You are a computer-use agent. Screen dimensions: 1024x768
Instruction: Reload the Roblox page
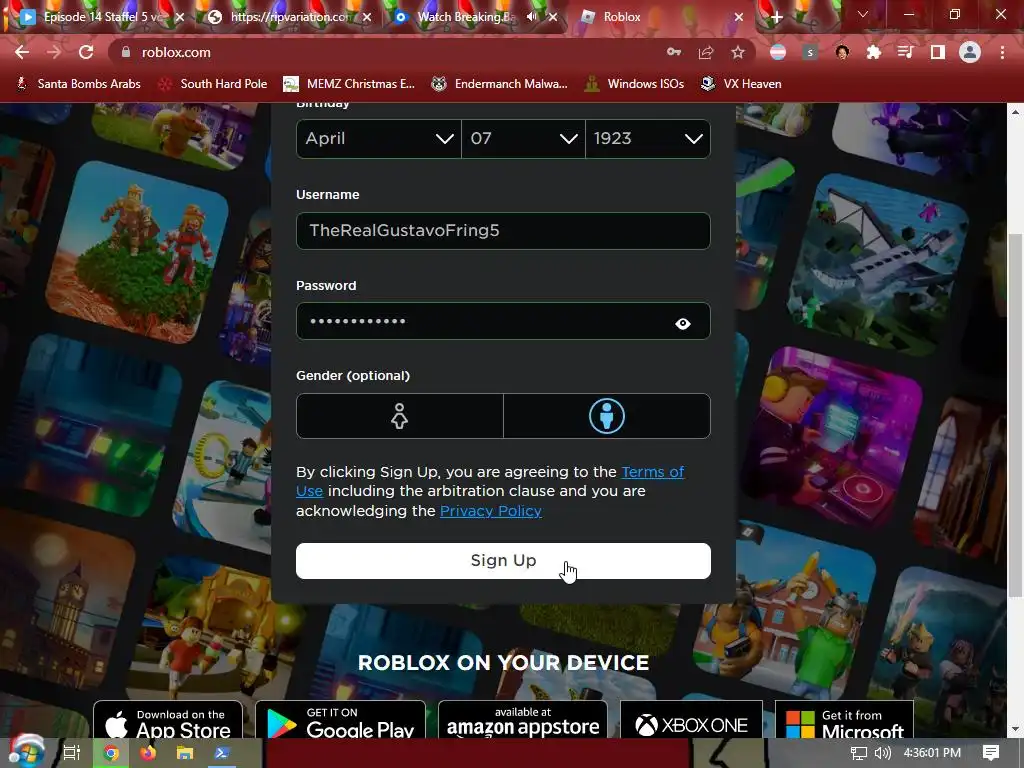(x=86, y=52)
